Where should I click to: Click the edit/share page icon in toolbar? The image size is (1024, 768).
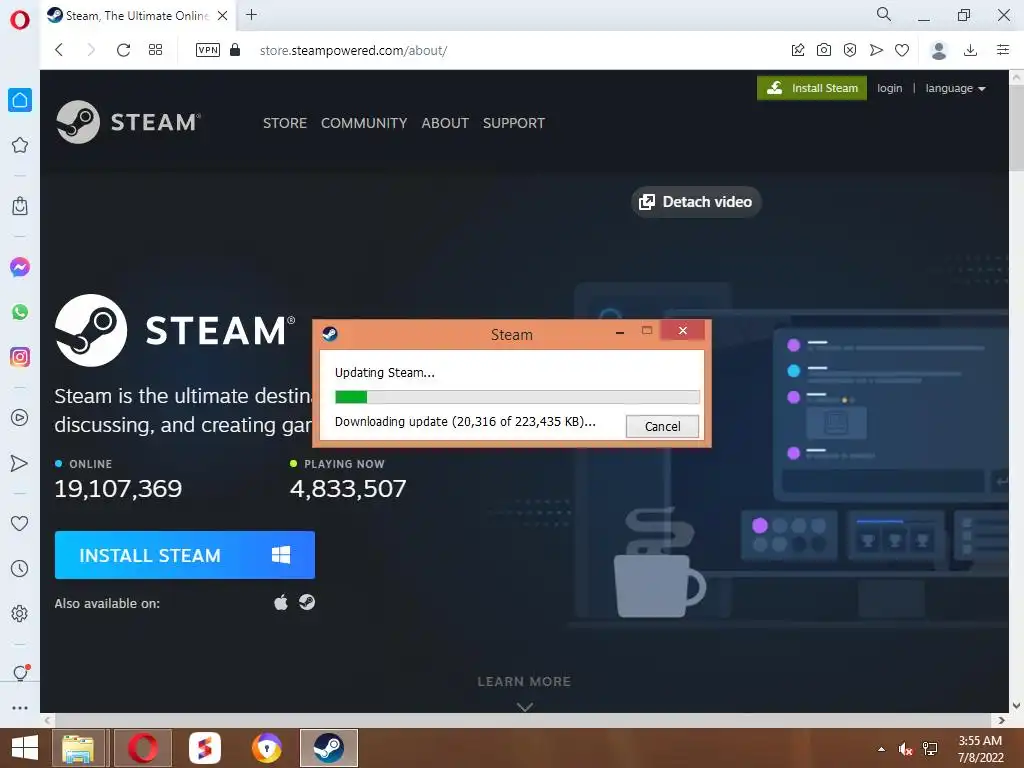[x=798, y=50]
